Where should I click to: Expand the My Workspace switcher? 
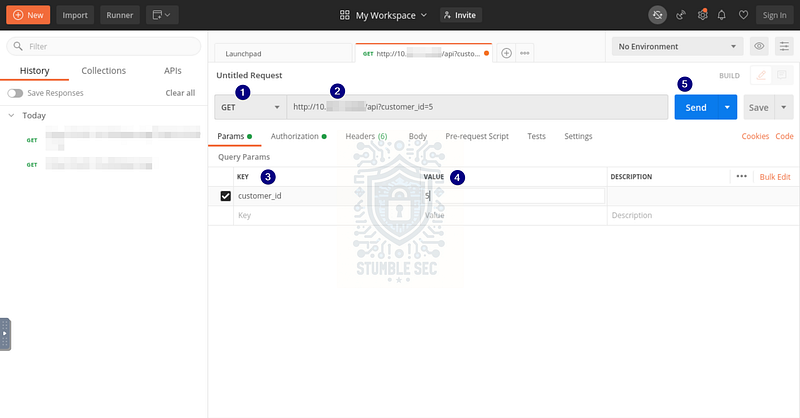pos(383,15)
